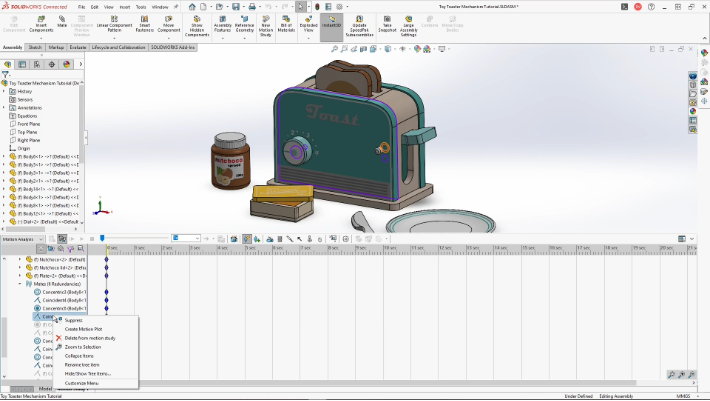Click the motion study Motor icon
Image resolution: width=710 pixels, height=401 pixels.
click(x=270, y=239)
